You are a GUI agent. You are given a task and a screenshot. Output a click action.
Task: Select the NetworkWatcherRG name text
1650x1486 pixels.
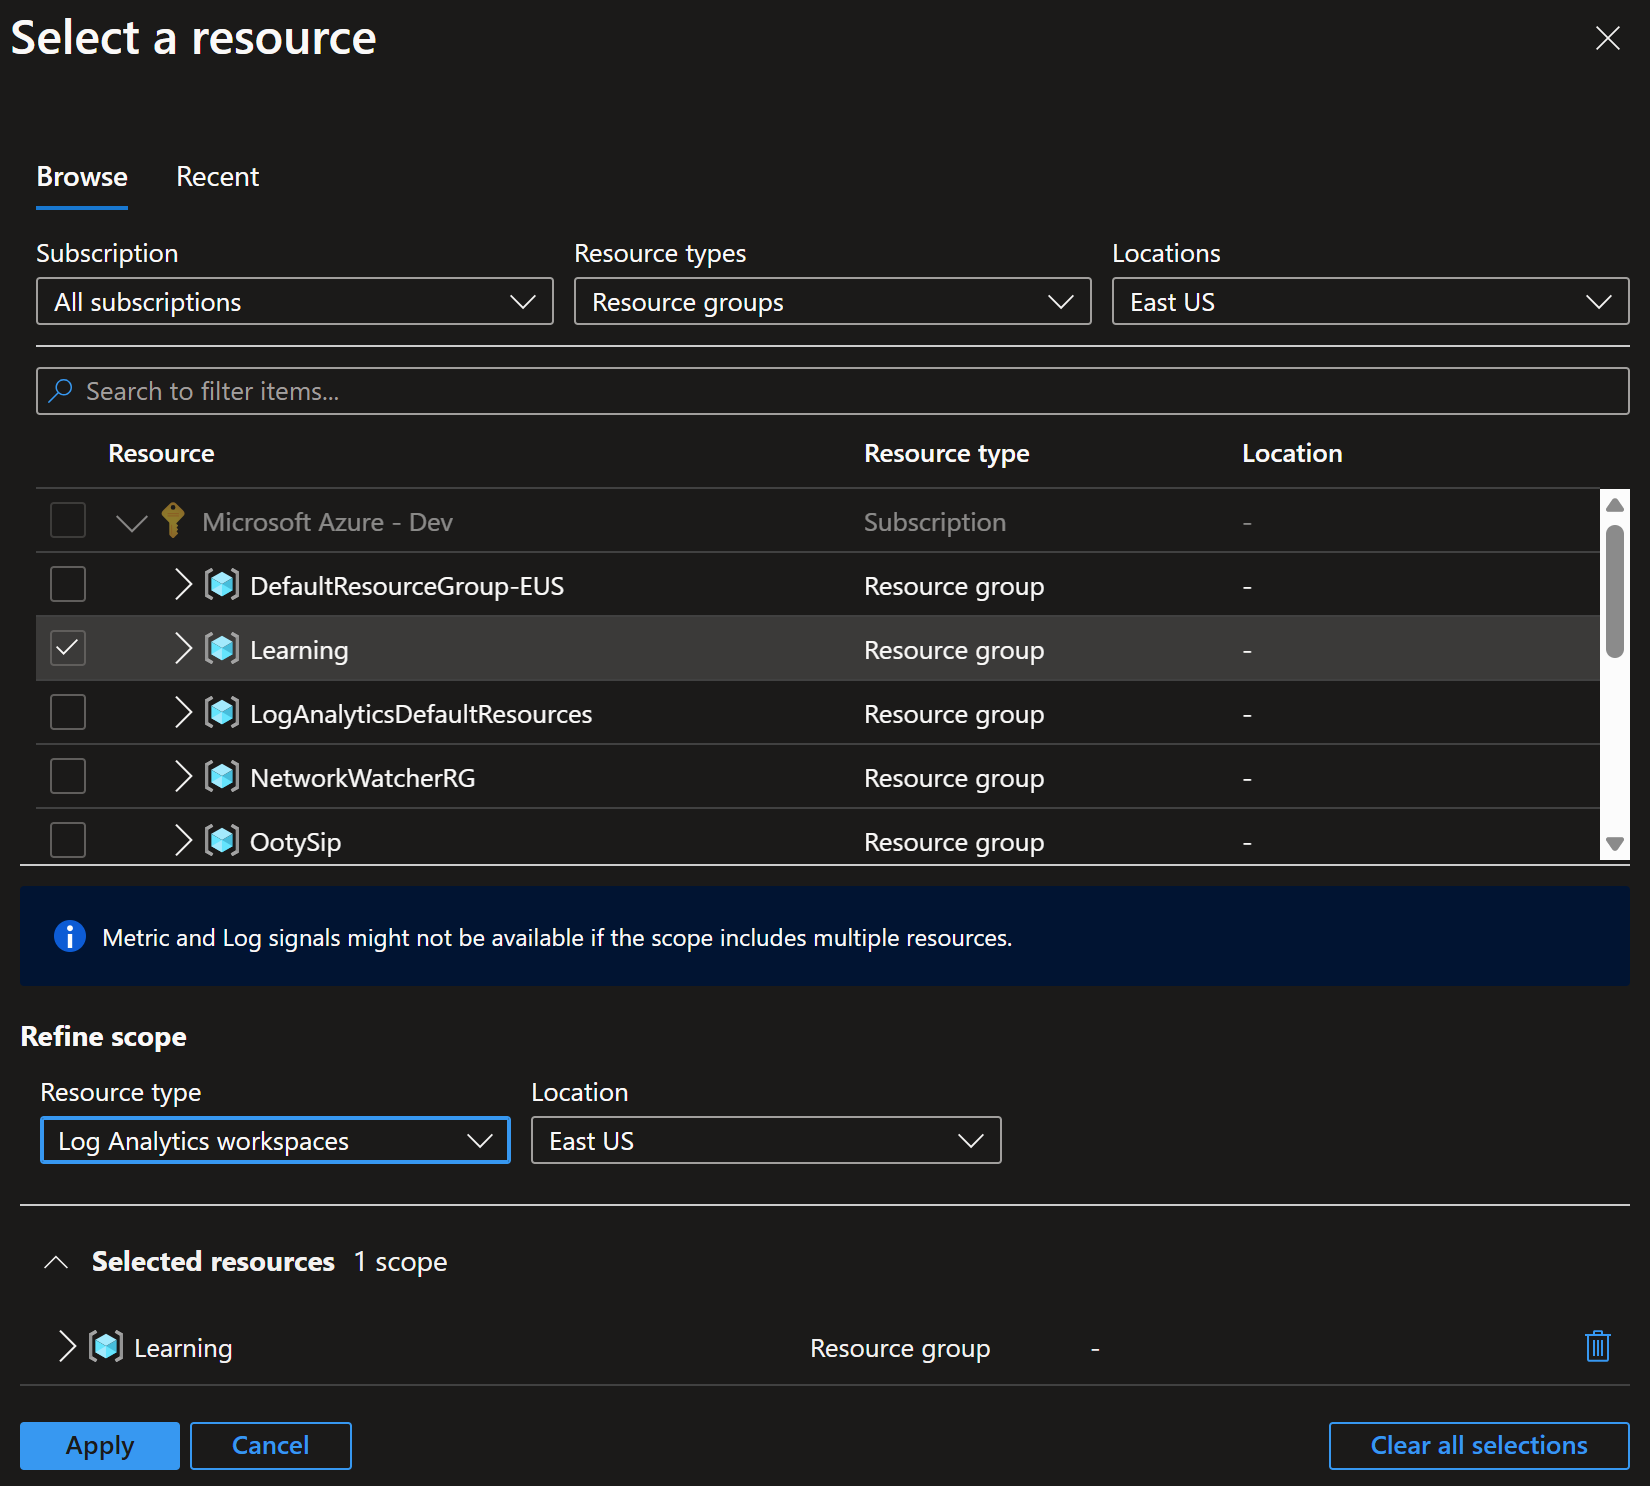coord(363,778)
